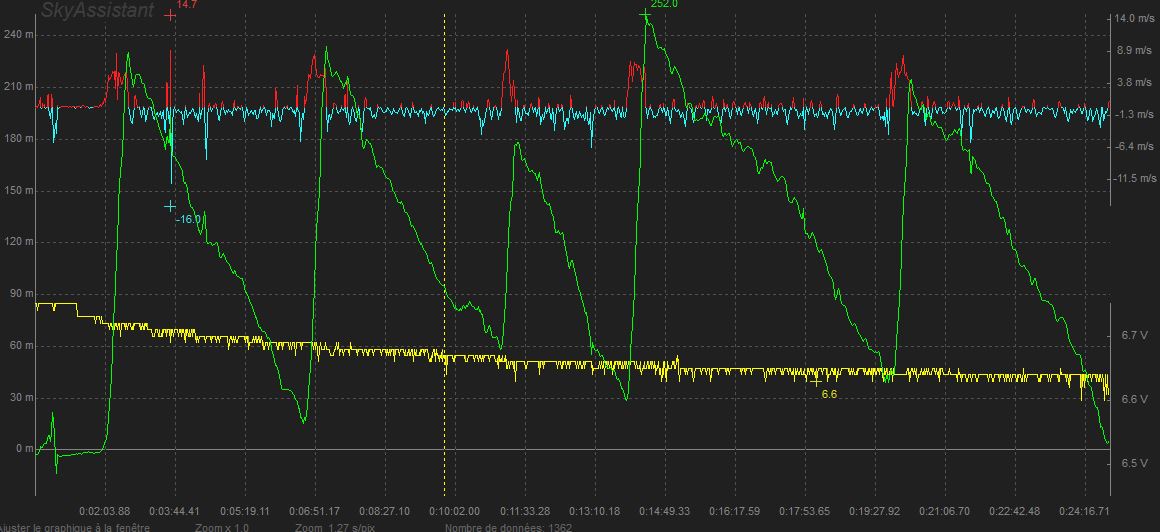Image resolution: width=1160 pixels, height=532 pixels.
Task: Click the 6.6 V voltage axis label
Action: (1134, 400)
